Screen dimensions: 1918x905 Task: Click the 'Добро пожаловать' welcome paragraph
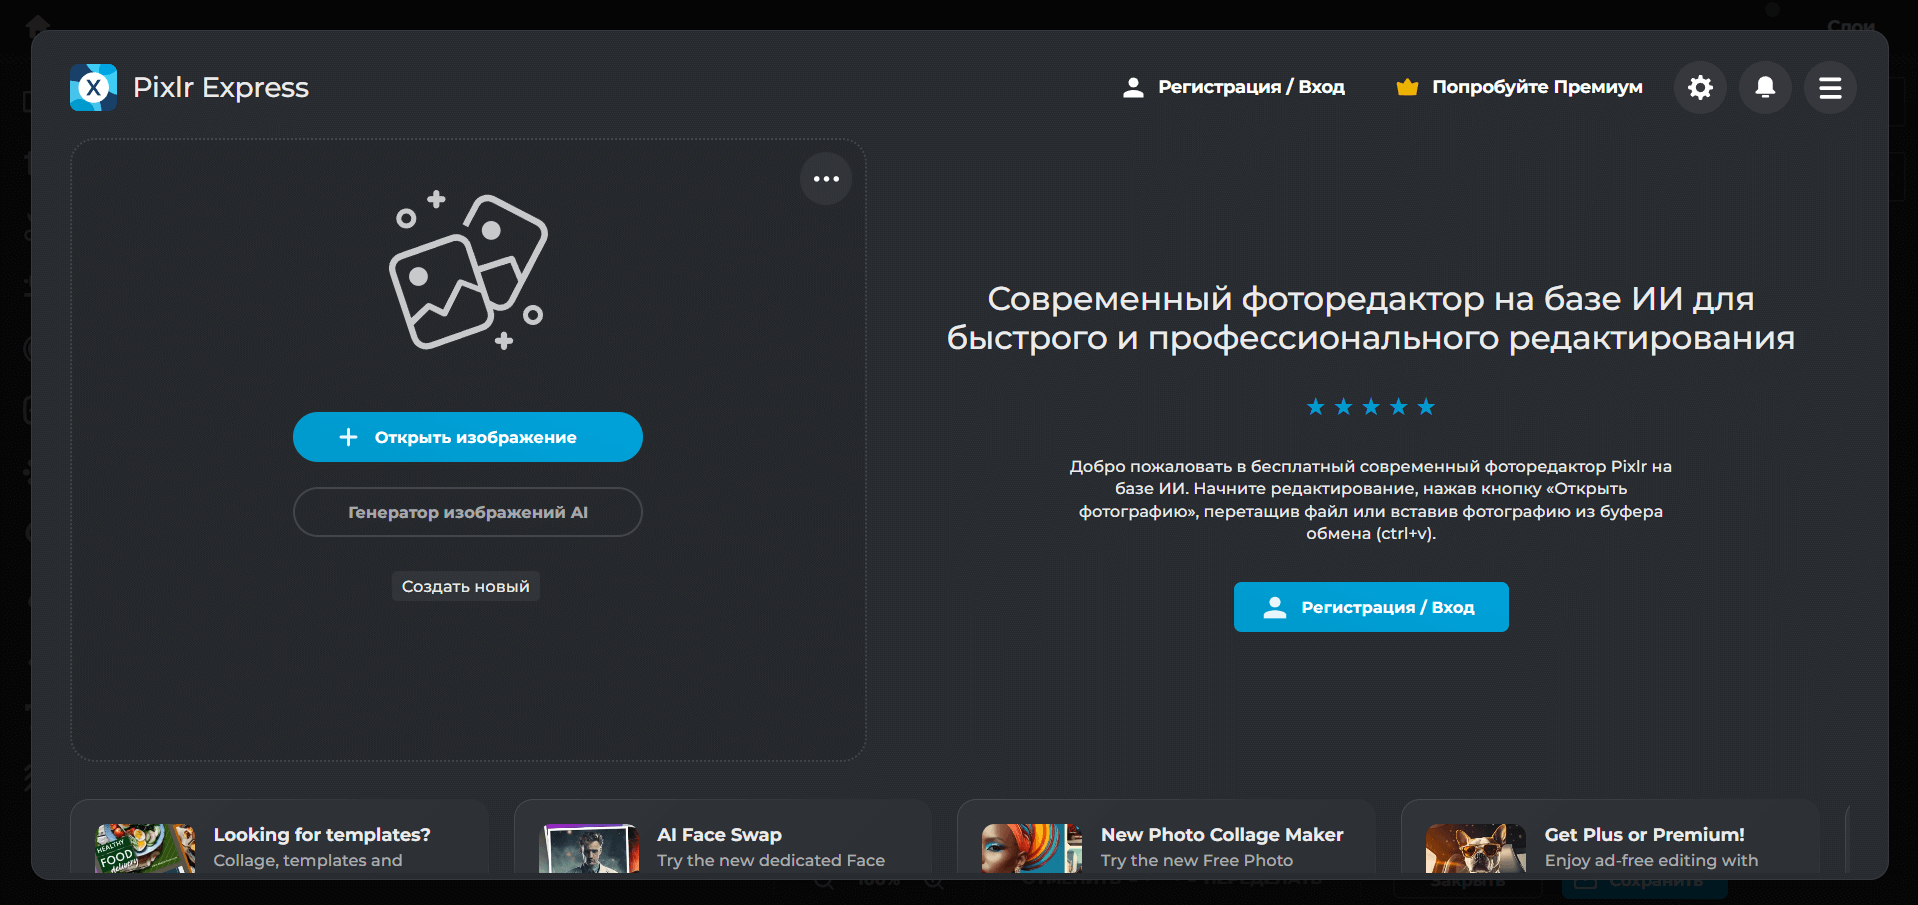pyautogui.click(x=1371, y=500)
